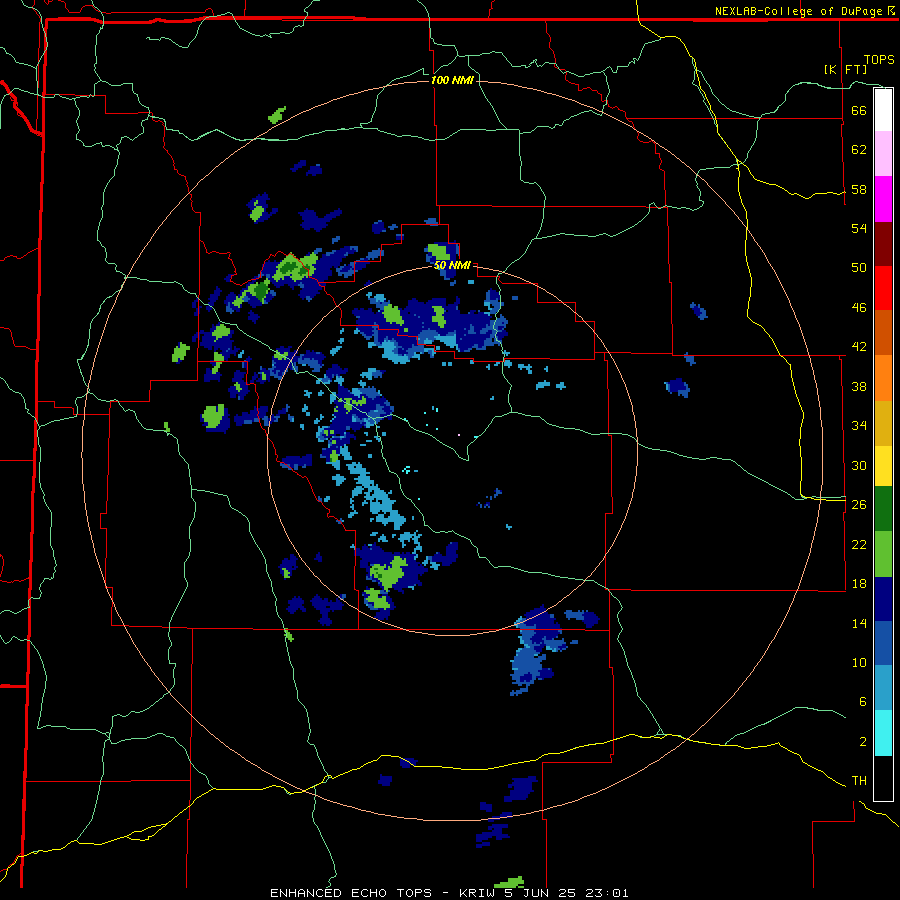Click the TOPS legend heading
The width and height of the screenshot is (900, 900).
879,60
